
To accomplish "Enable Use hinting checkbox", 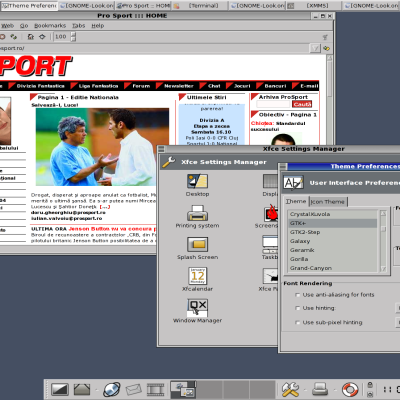I will tap(298, 308).
